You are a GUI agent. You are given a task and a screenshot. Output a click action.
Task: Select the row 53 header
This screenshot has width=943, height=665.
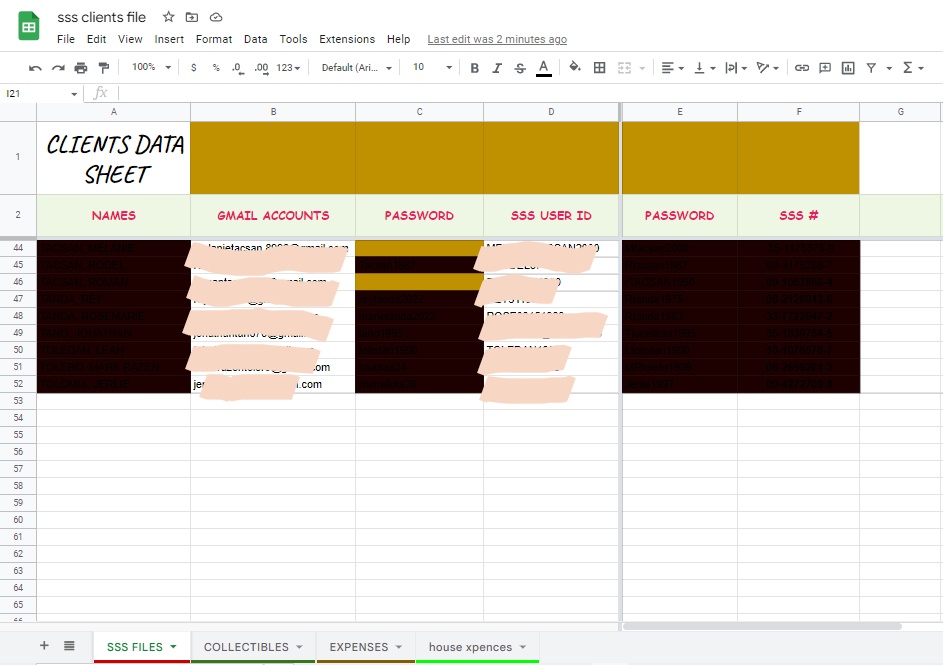pyautogui.click(x=18, y=400)
